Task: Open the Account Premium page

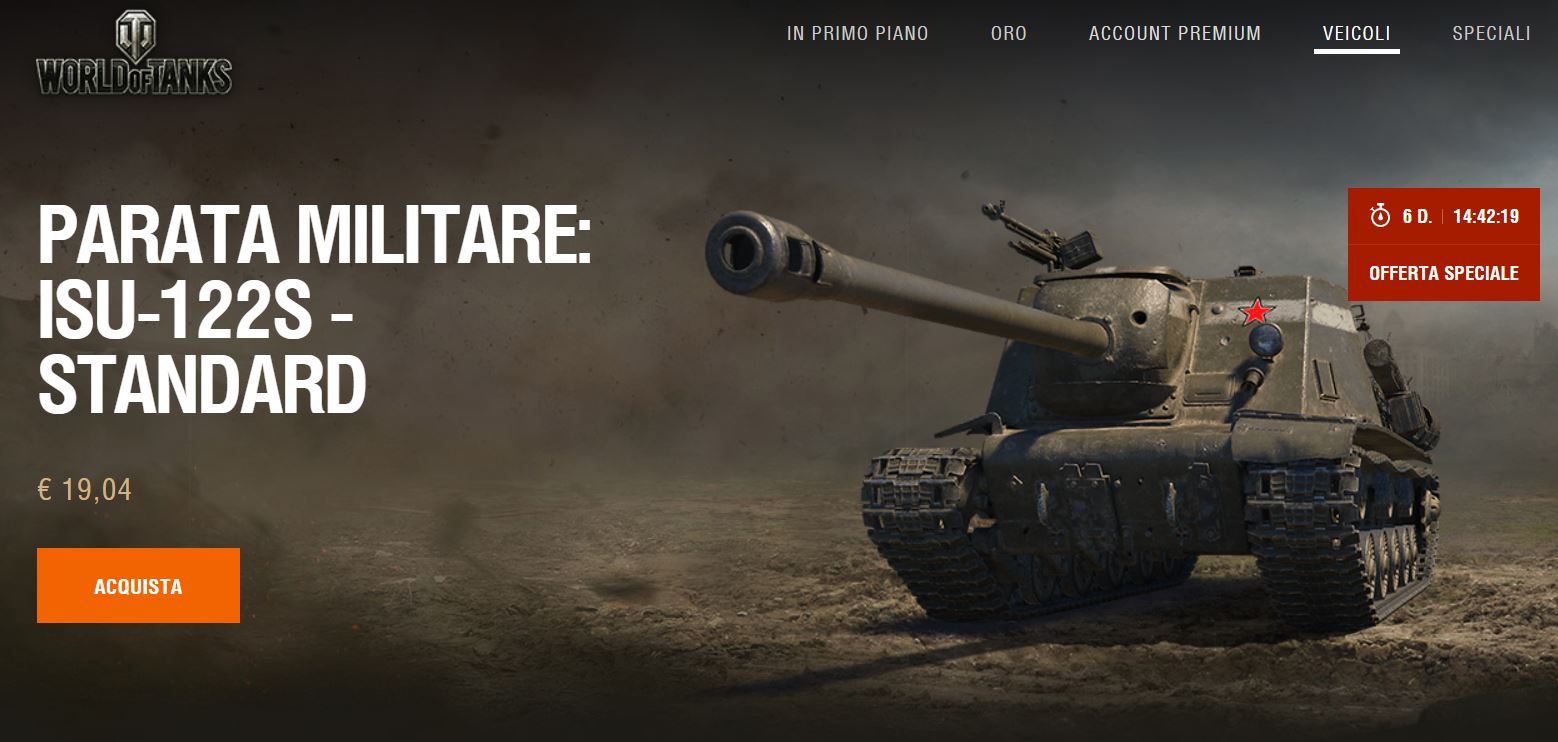Action: [1175, 33]
